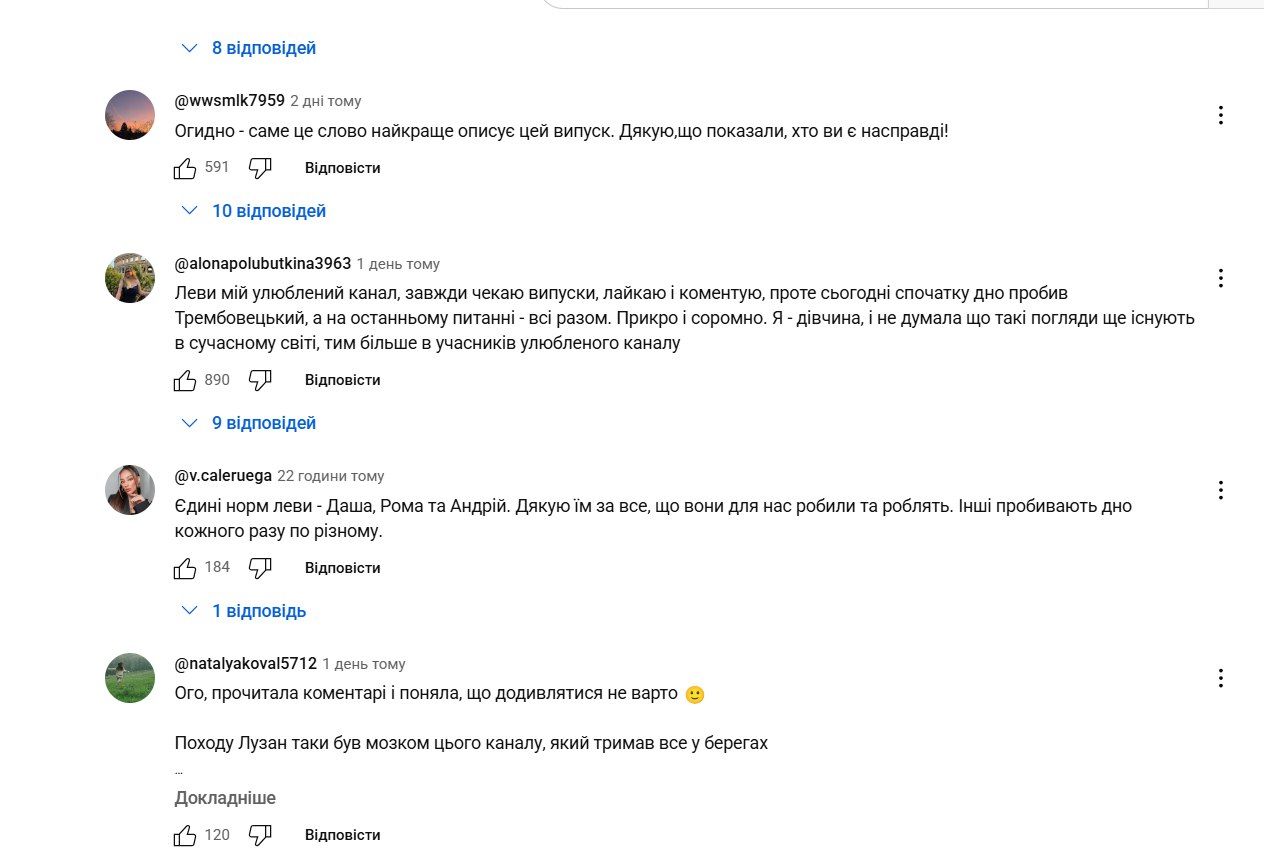Screen dimensions: 1264x858
Task: Open the three-dot menu for the @wwsmlk7959 comment
Action: [x=1220, y=115]
